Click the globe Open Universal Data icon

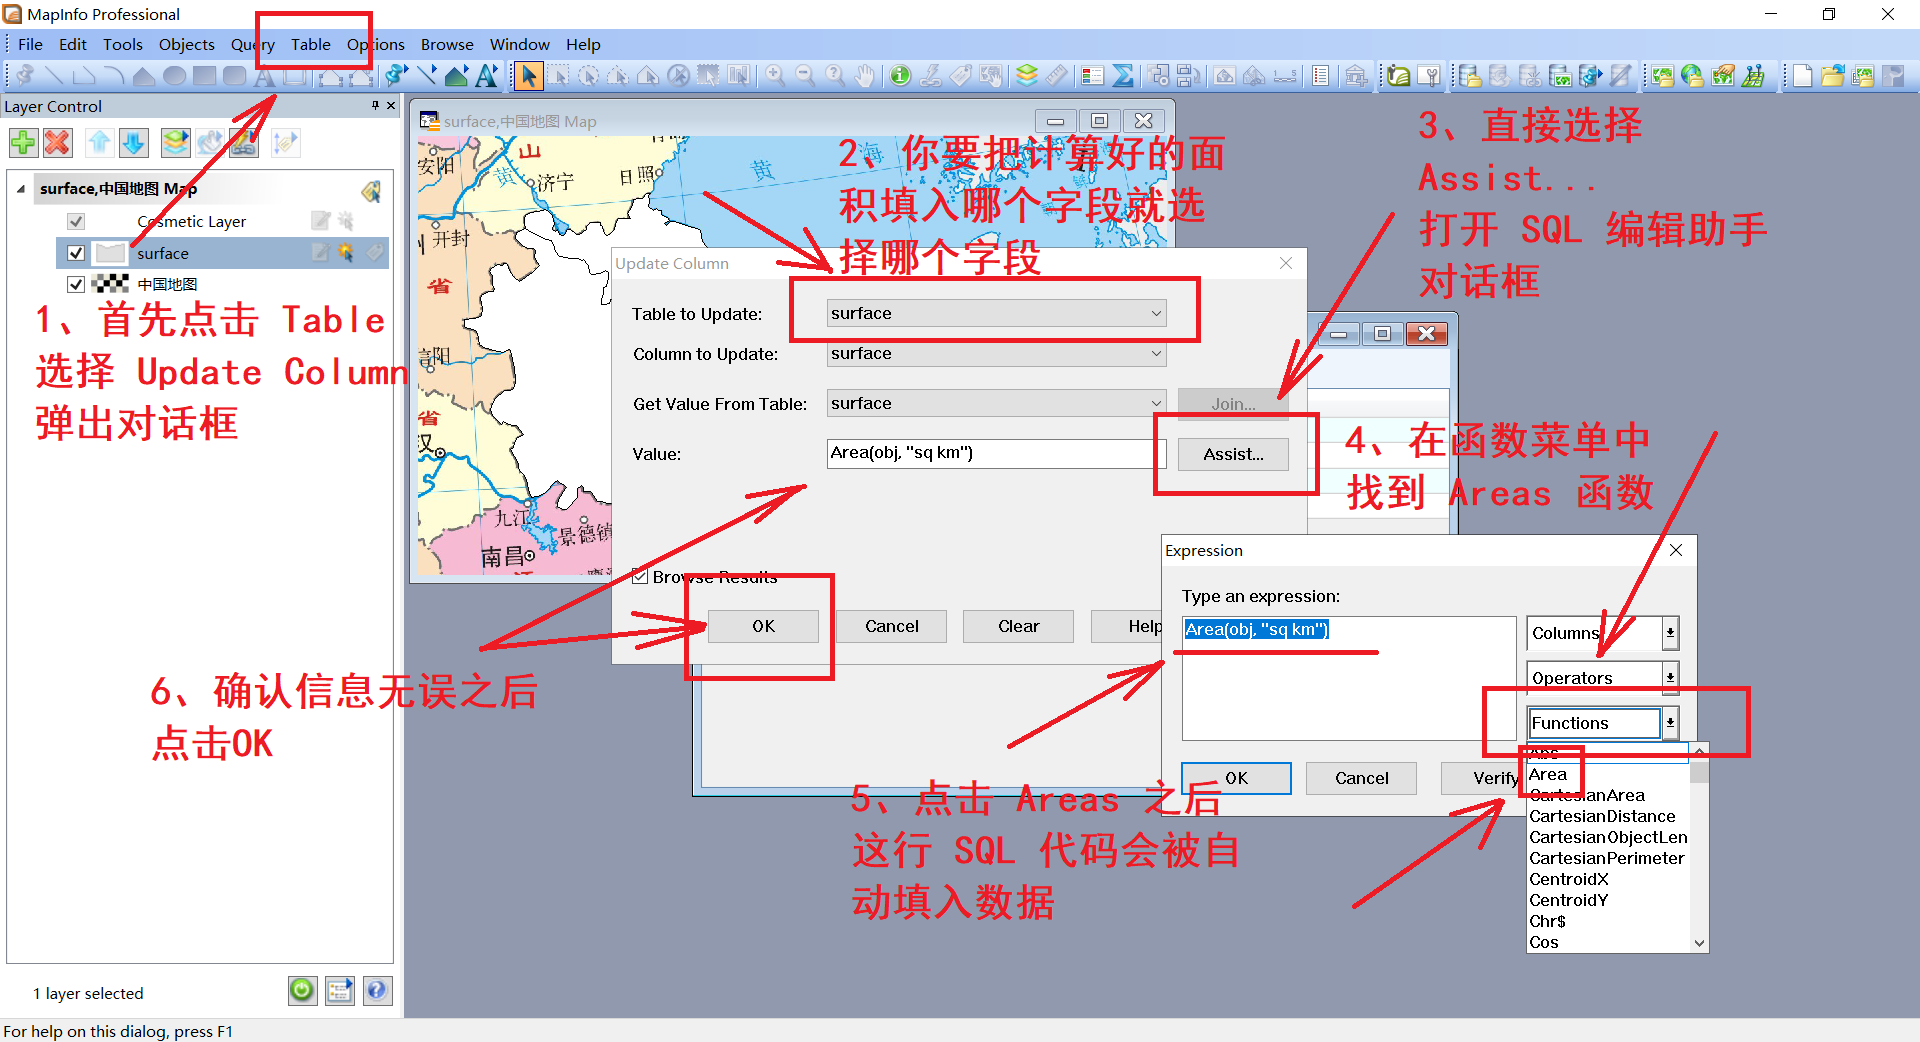1692,76
